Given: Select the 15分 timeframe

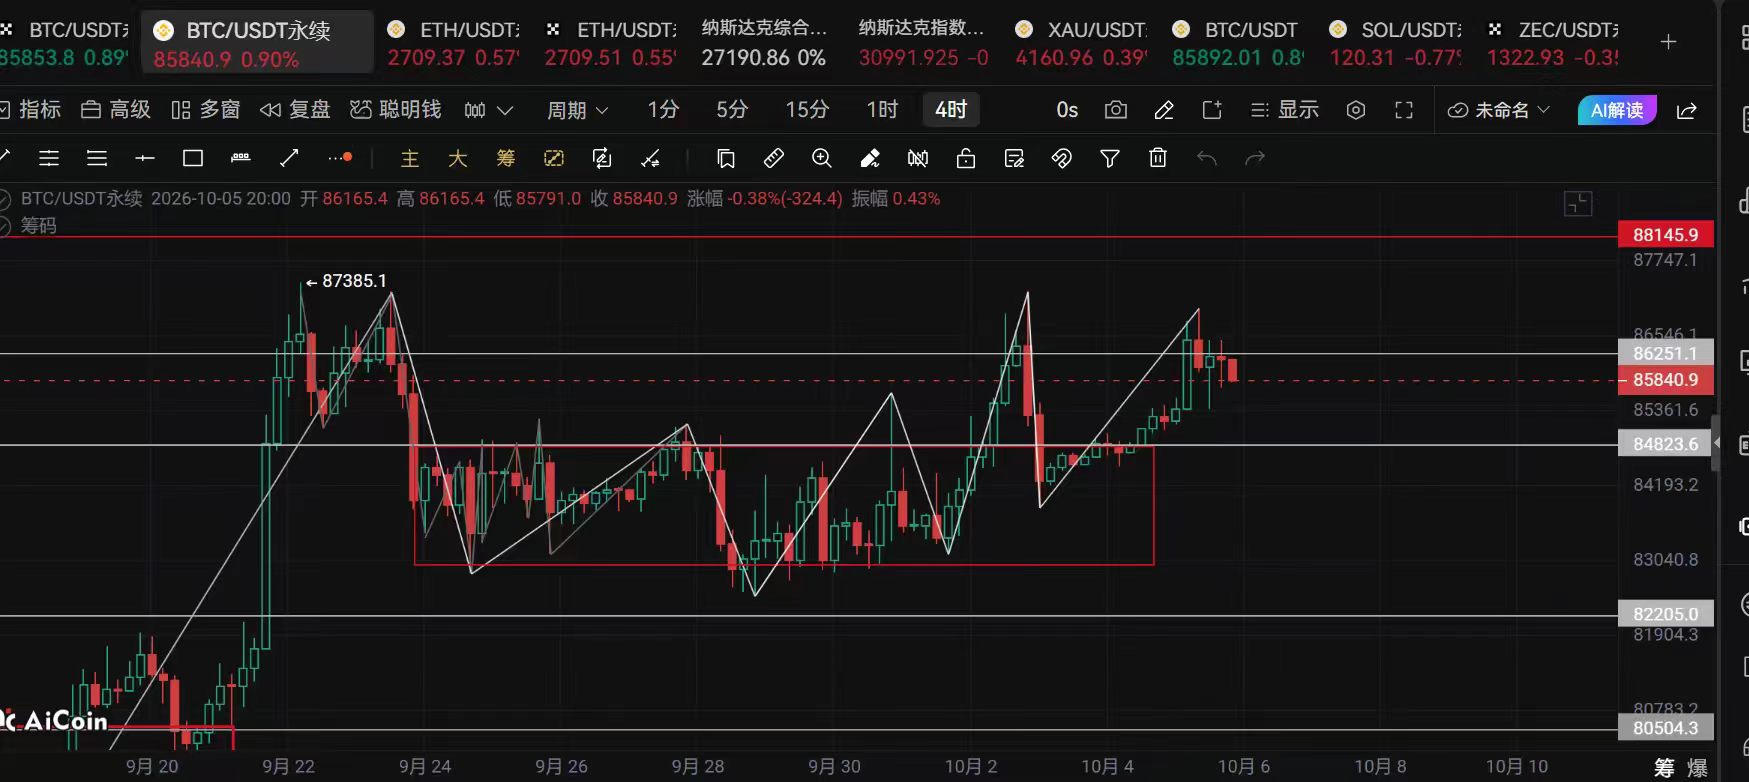Looking at the screenshot, I should coord(806,110).
